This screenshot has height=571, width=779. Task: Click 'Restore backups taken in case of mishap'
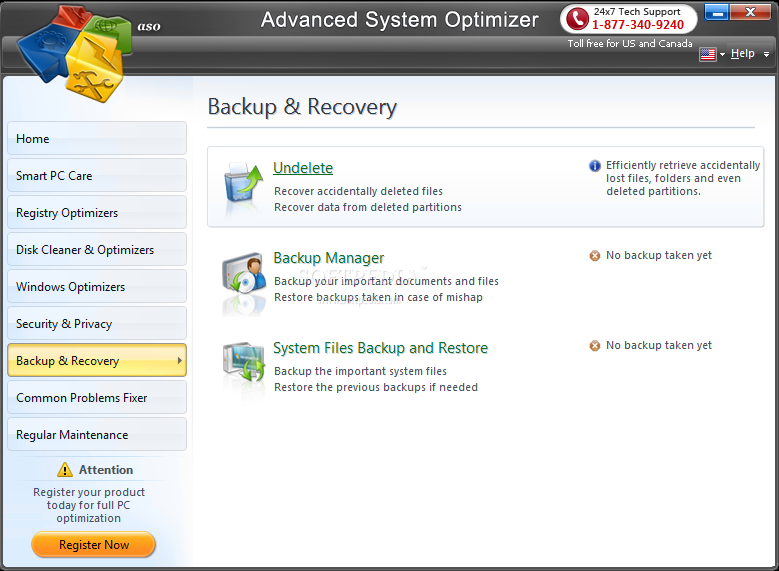(378, 297)
